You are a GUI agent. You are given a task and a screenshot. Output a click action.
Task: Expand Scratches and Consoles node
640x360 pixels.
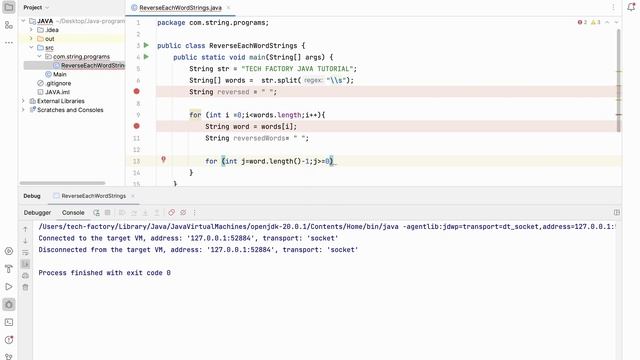point(23,110)
